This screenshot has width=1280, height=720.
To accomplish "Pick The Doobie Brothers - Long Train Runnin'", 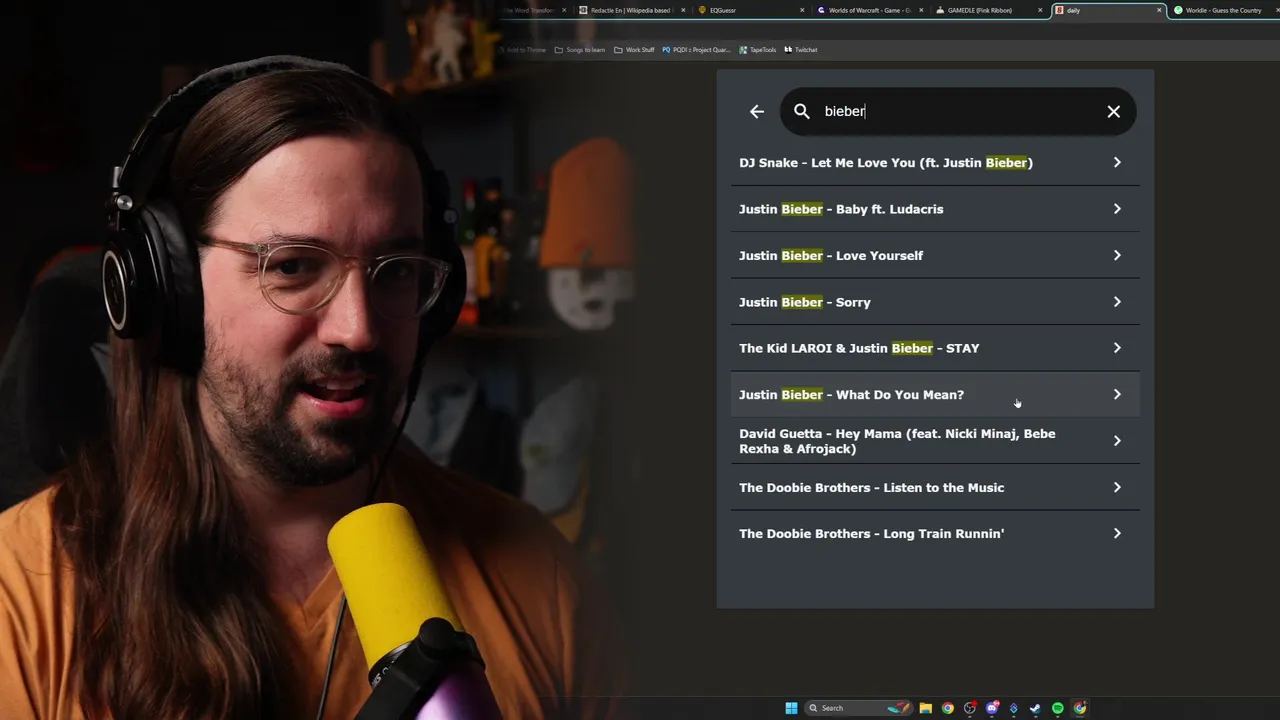I will tap(935, 533).
